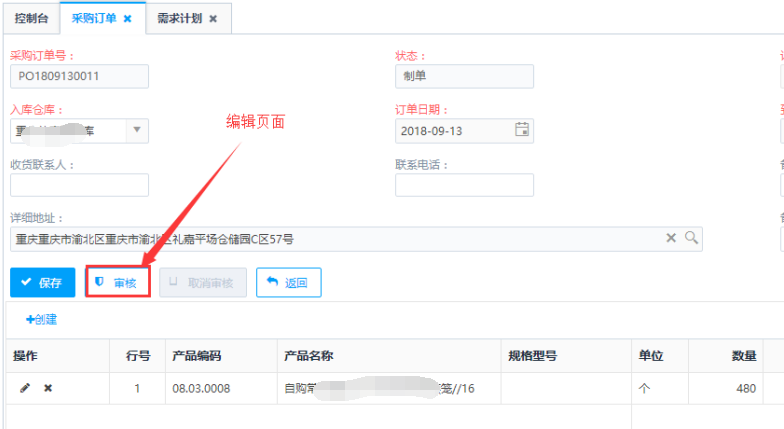
Task: Clear the detailed address with X icon
Action: click(x=672, y=238)
